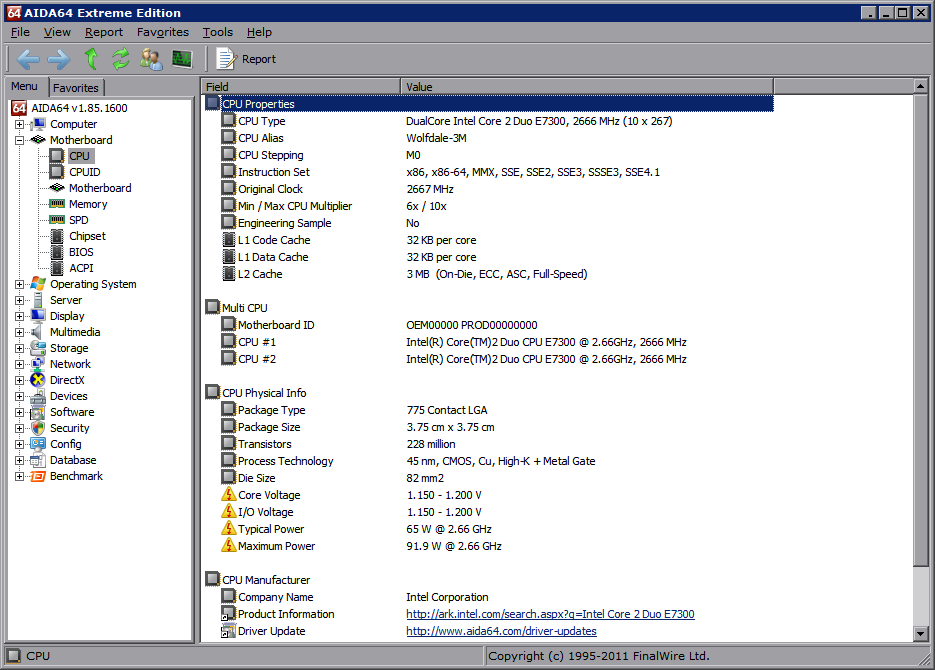Expand the Computer tree node
This screenshot has height=670, width=935.
[x=20, y=124]
